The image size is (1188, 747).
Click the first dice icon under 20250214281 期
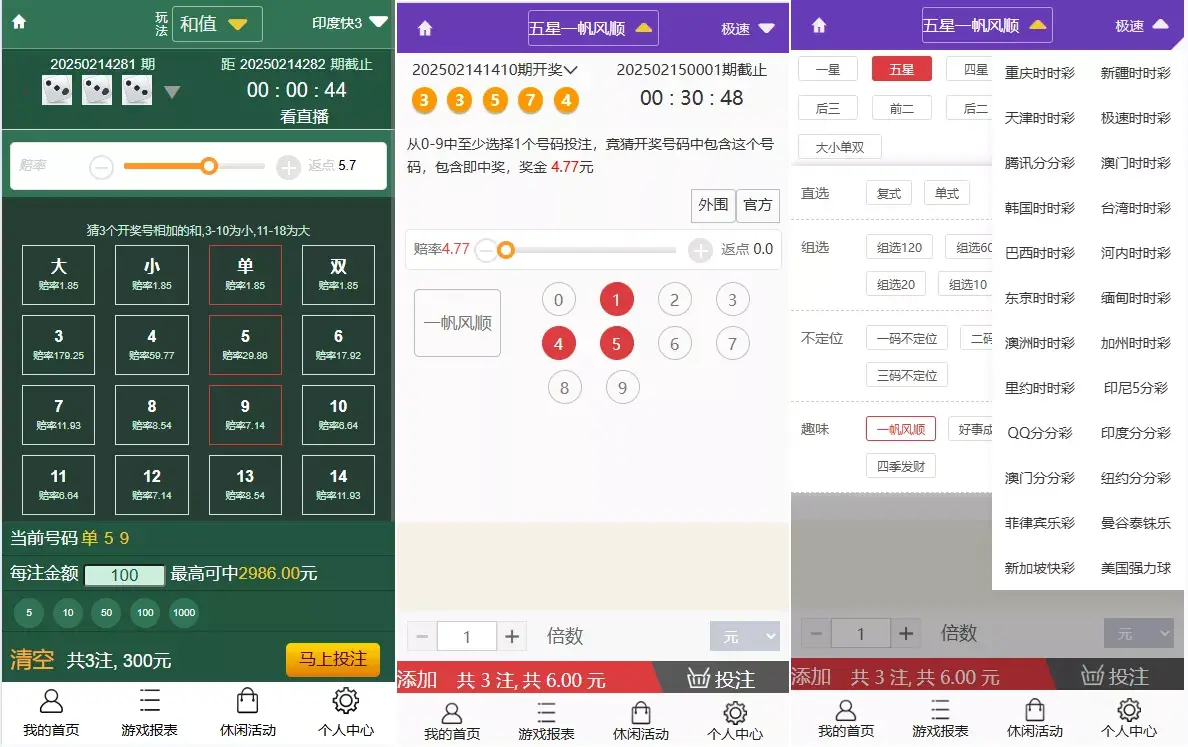57,91
